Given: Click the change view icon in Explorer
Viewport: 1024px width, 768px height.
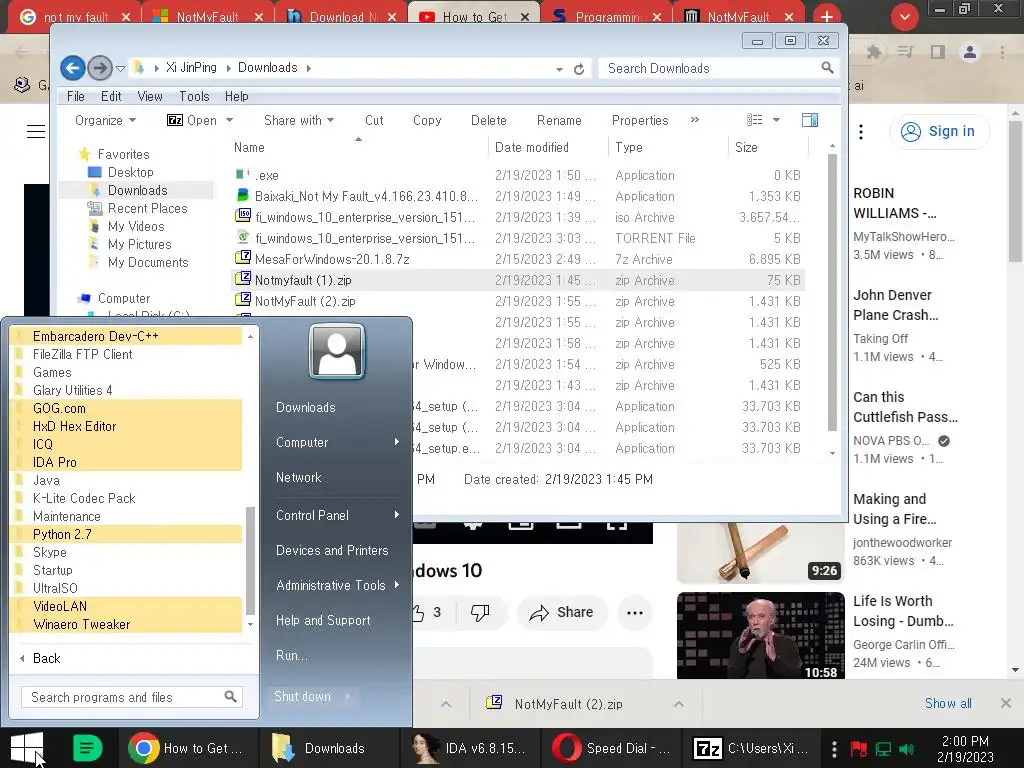Looking at the screenshot, I should coord(755,120).
